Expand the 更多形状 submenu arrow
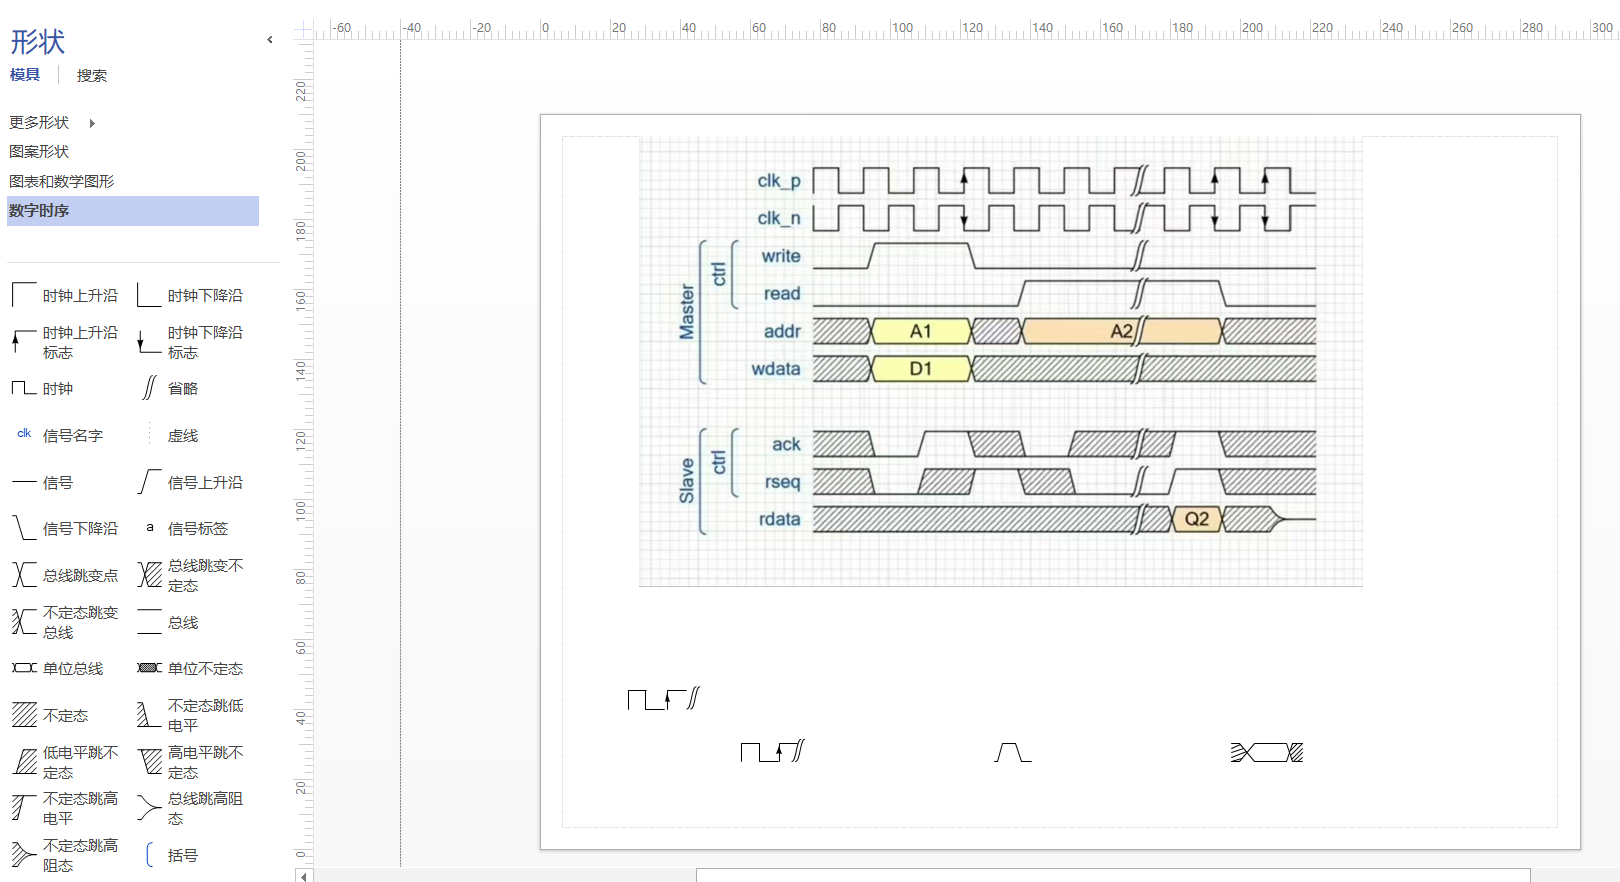The image size is (1620, 882). pos(92,123)
